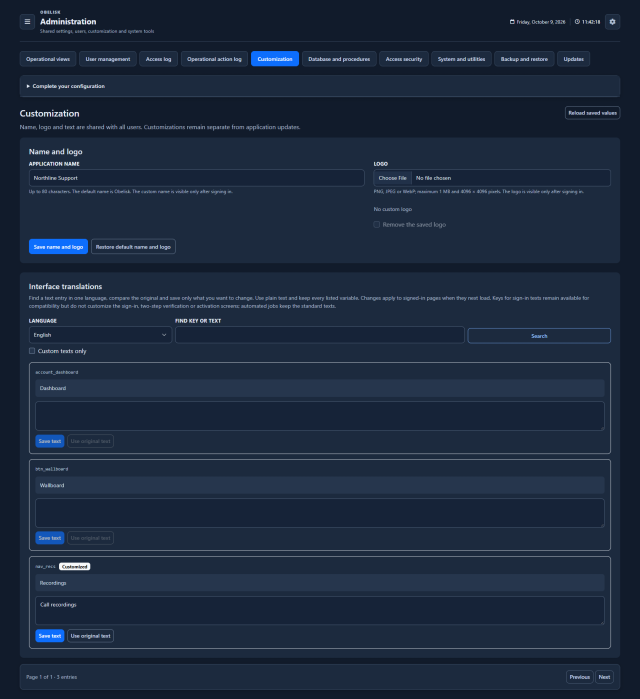Click the No file chosen text
640x699 pixels.
coord(433,178)
